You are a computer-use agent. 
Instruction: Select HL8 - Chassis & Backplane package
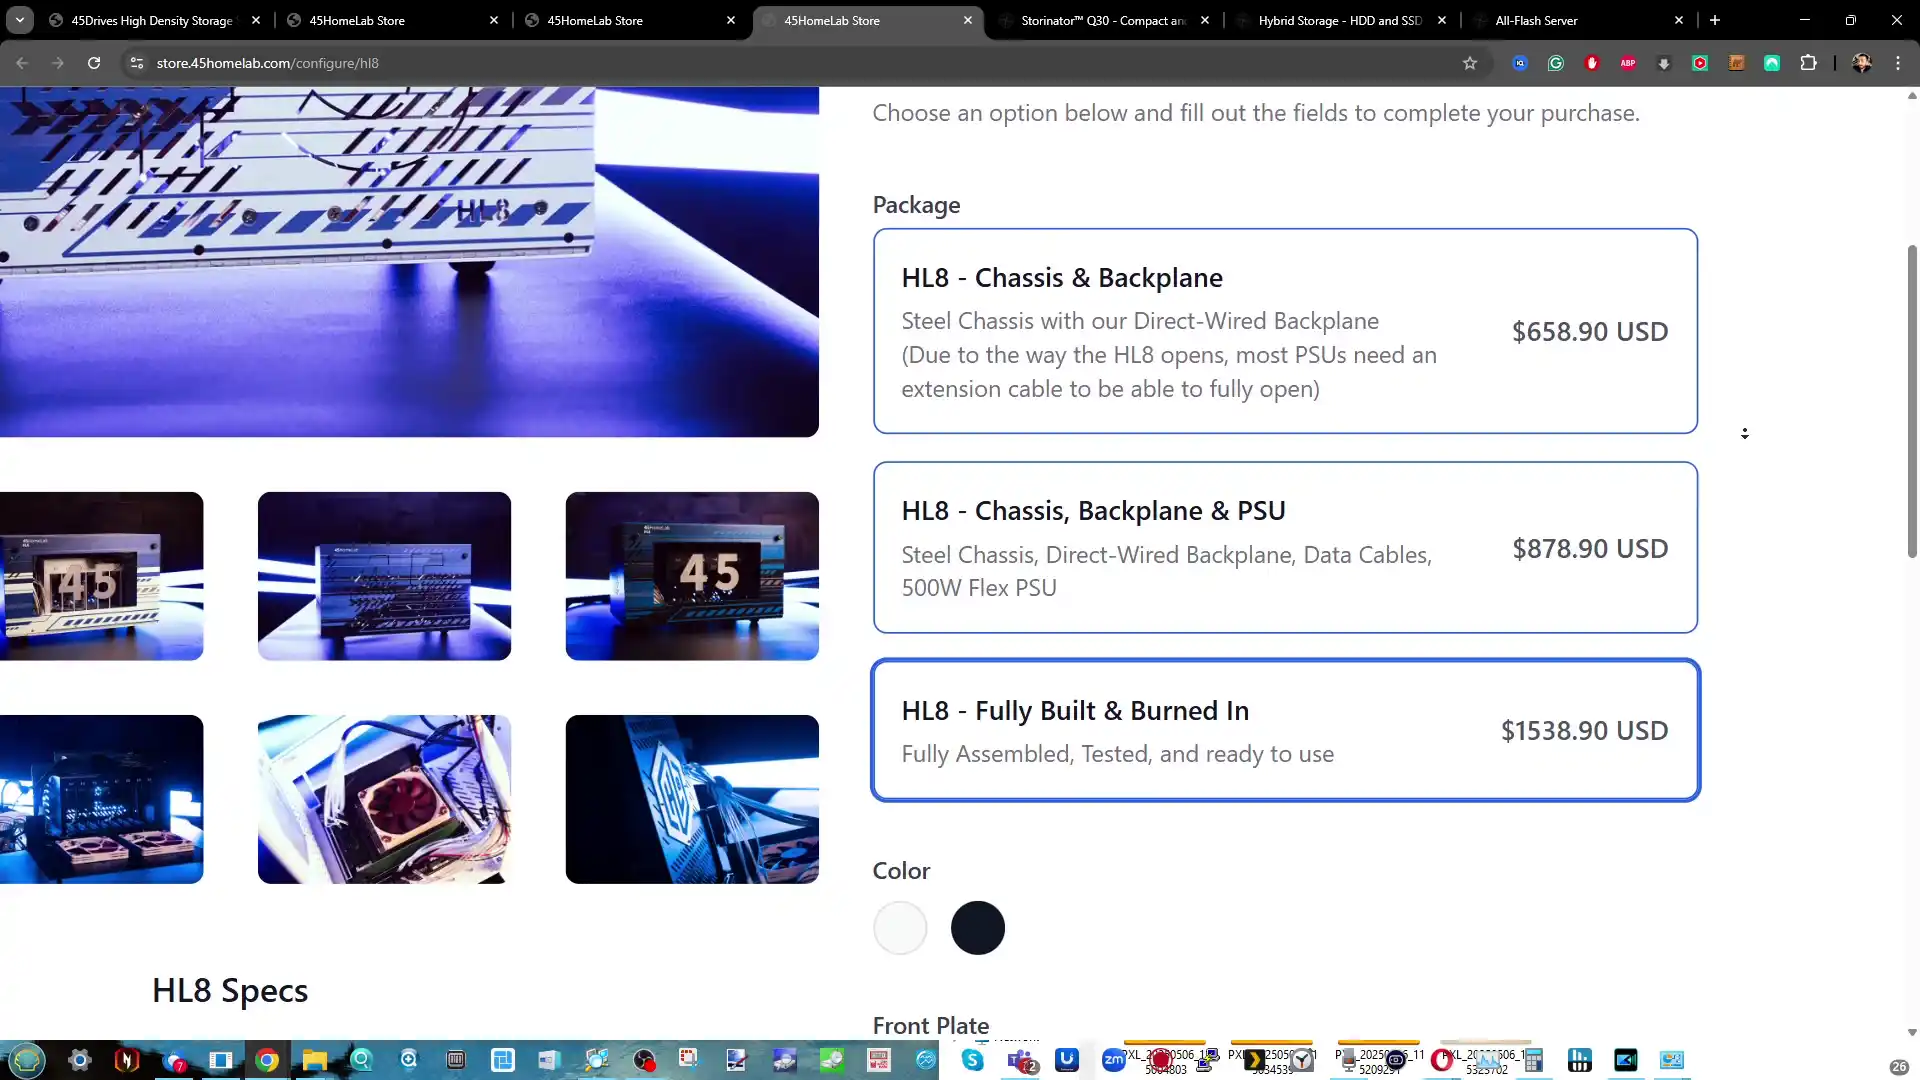click(1285, 331)
